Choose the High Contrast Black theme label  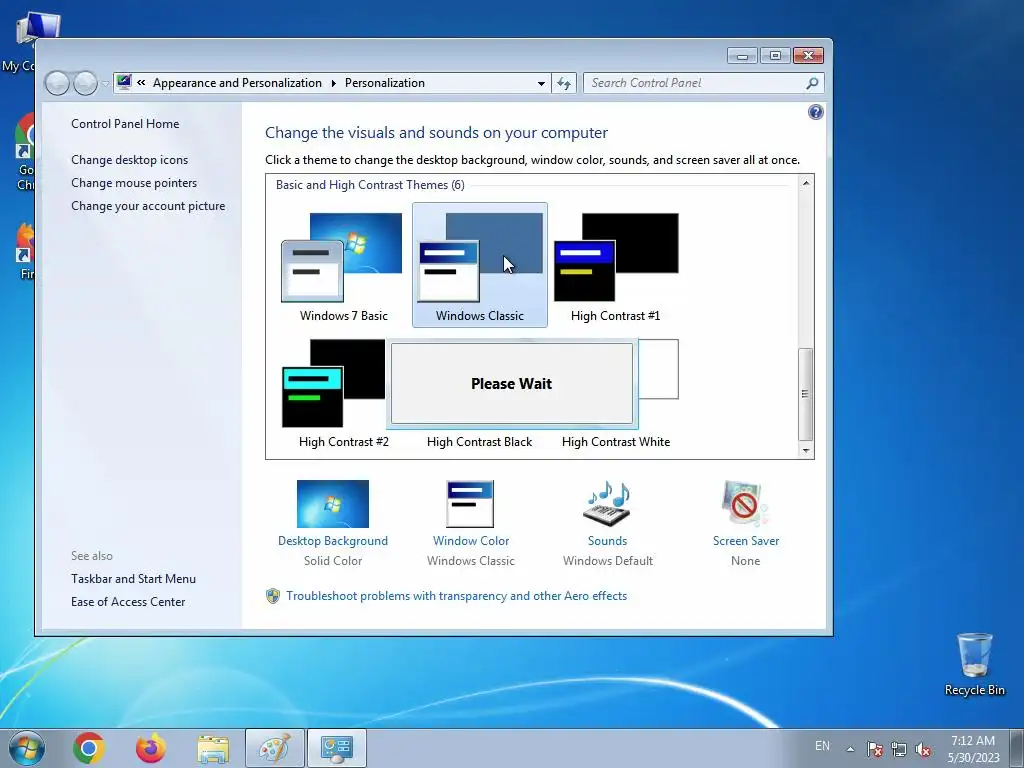(x=479, y=442)
